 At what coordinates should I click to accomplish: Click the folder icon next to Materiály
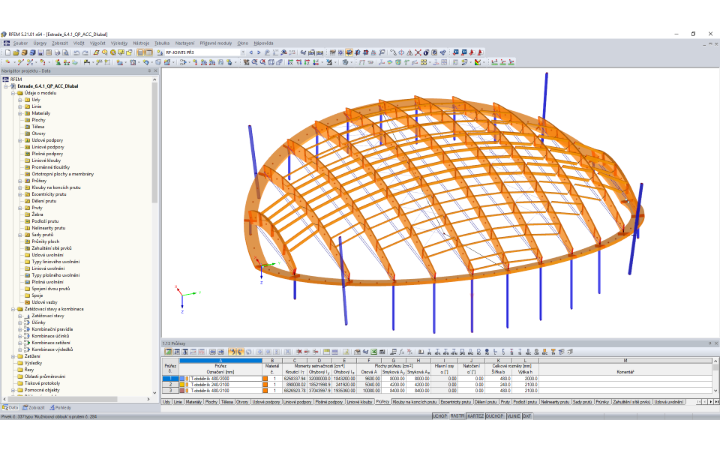click(x=27, y=113)
